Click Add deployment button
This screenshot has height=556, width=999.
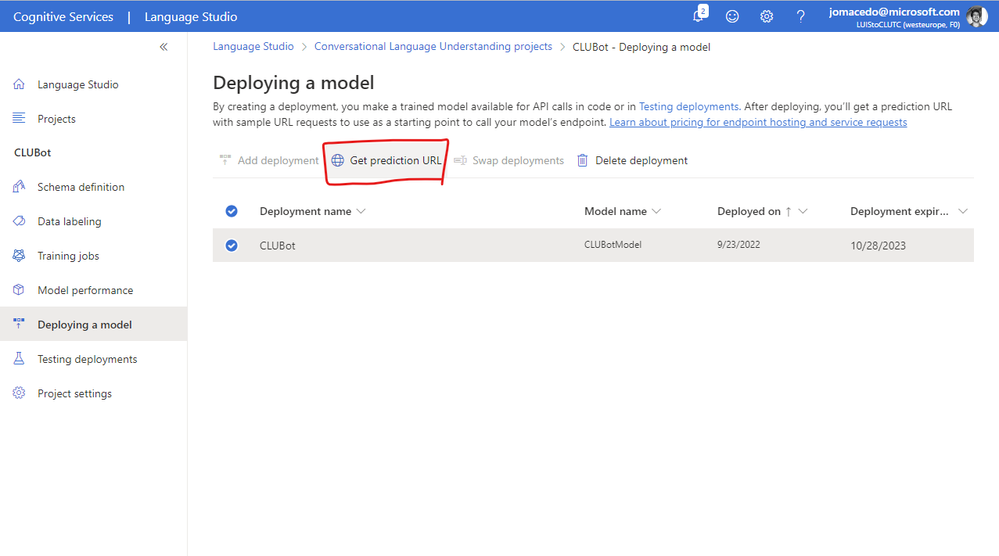pyautogui.click(x=268, y=160)
